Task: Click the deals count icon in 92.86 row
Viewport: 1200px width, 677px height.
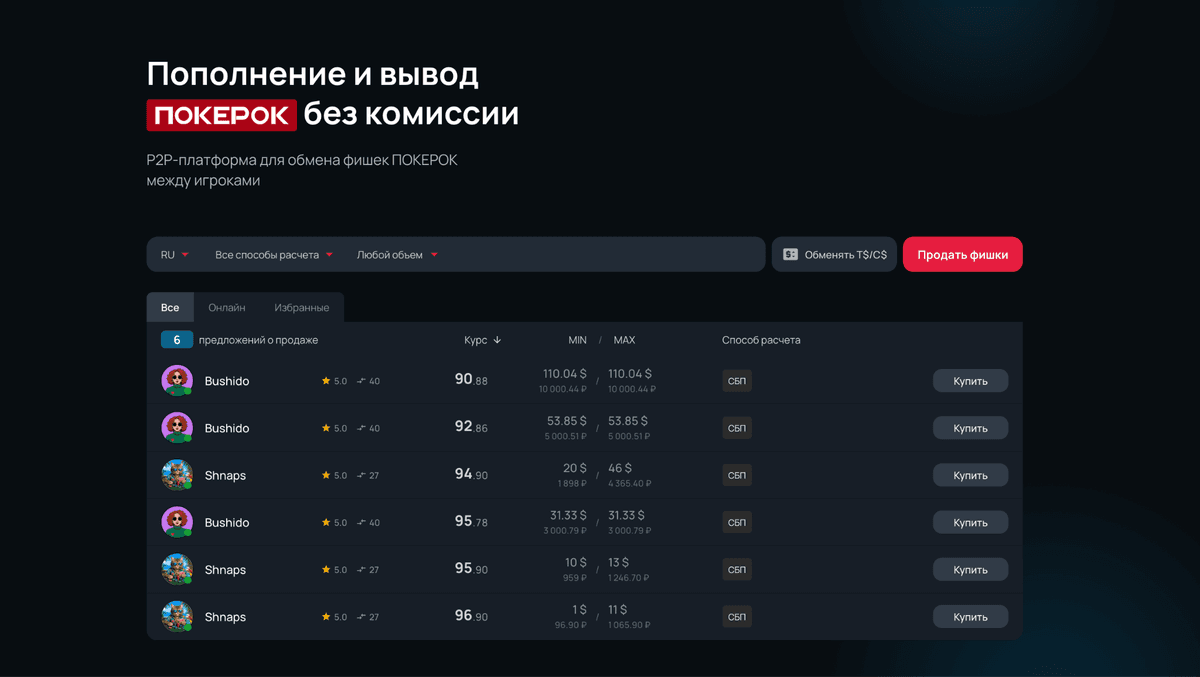Action: tap(361, 428)
